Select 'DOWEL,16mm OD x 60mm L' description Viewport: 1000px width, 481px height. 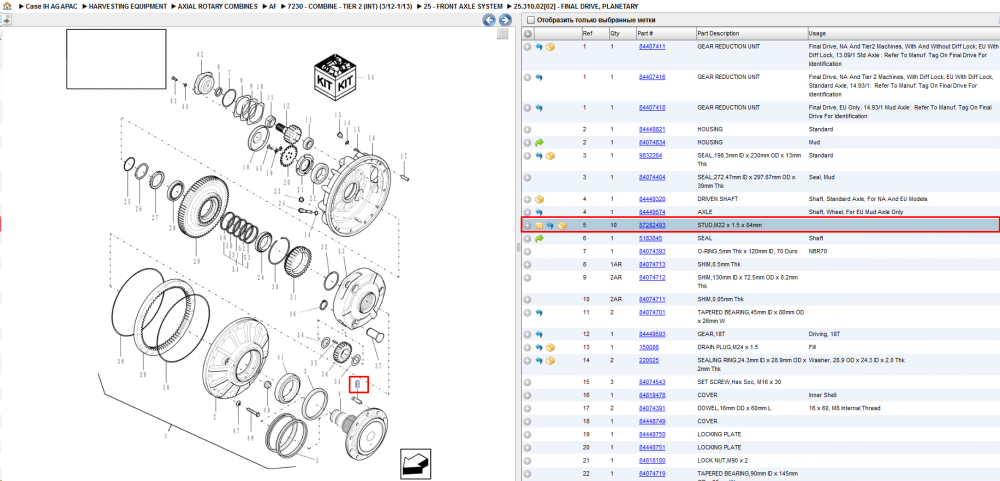coord(734,408)
